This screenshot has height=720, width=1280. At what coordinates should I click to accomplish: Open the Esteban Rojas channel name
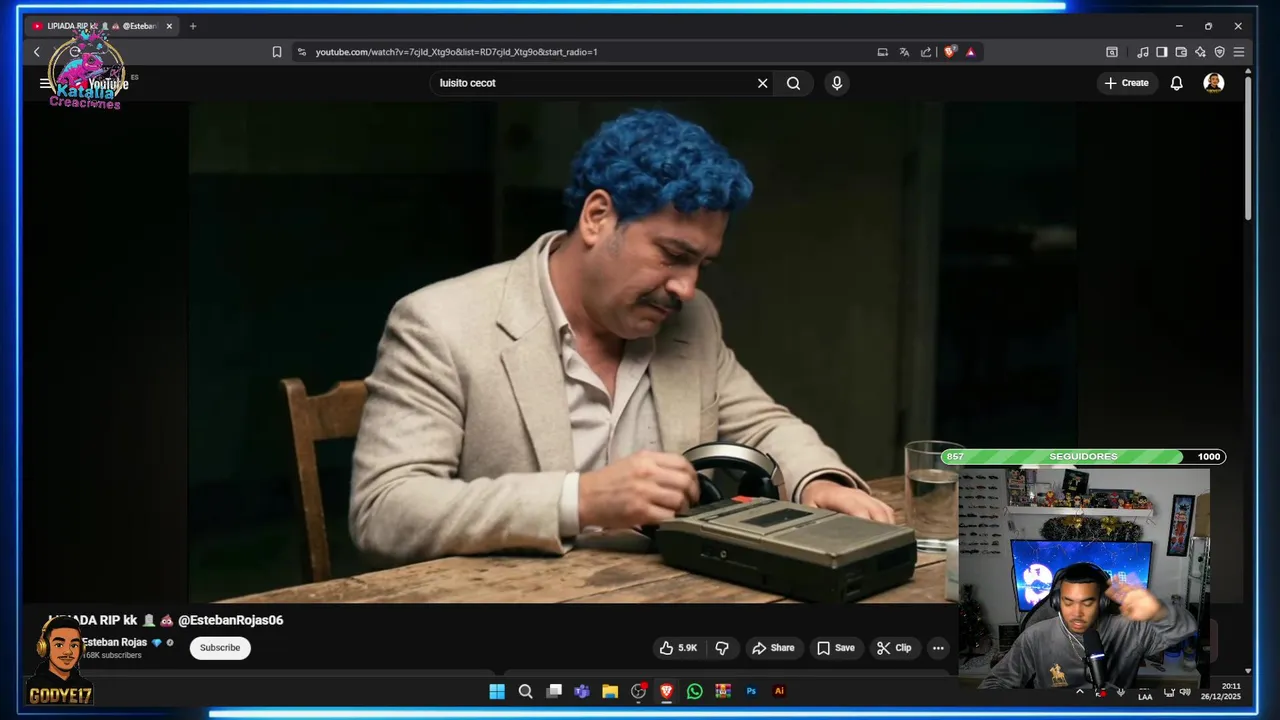(x=114, y=642)
